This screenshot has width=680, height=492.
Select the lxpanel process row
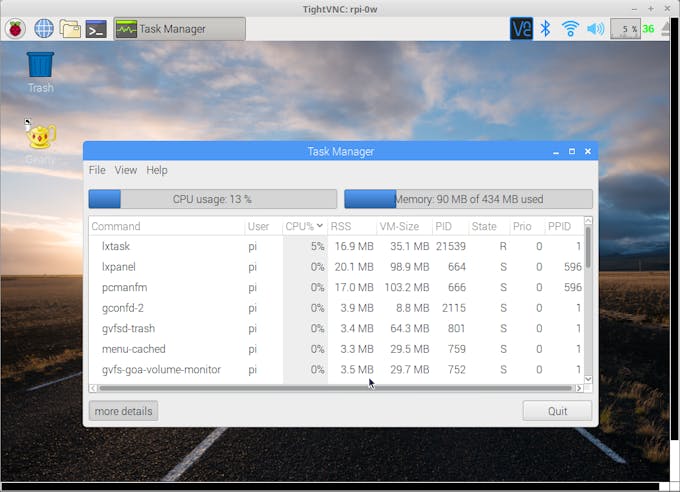[336, 267]
